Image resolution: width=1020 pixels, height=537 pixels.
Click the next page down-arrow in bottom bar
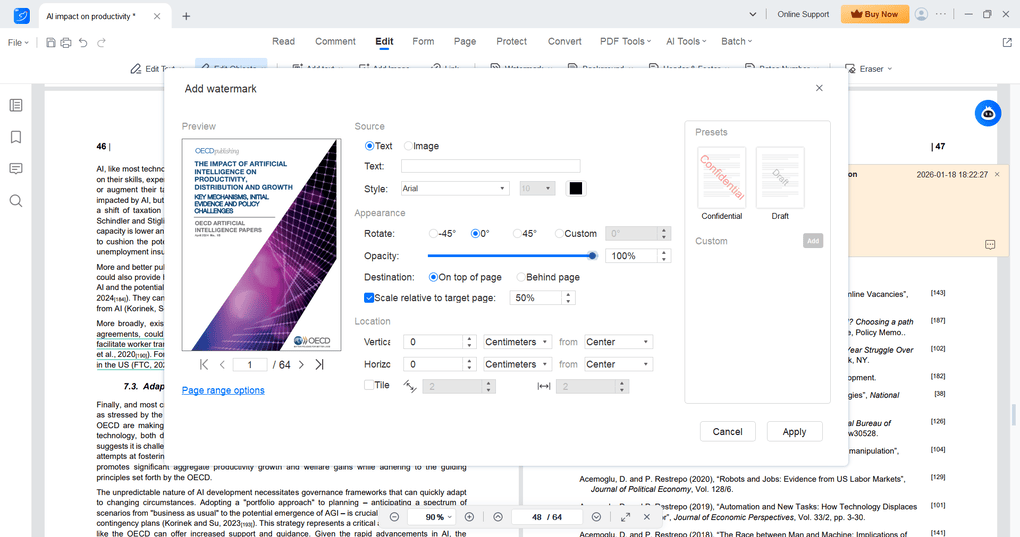coord(597,517)
